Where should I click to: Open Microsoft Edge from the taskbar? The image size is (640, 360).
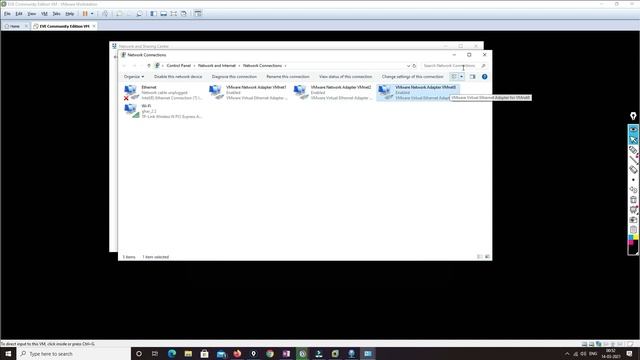[172, 354]
